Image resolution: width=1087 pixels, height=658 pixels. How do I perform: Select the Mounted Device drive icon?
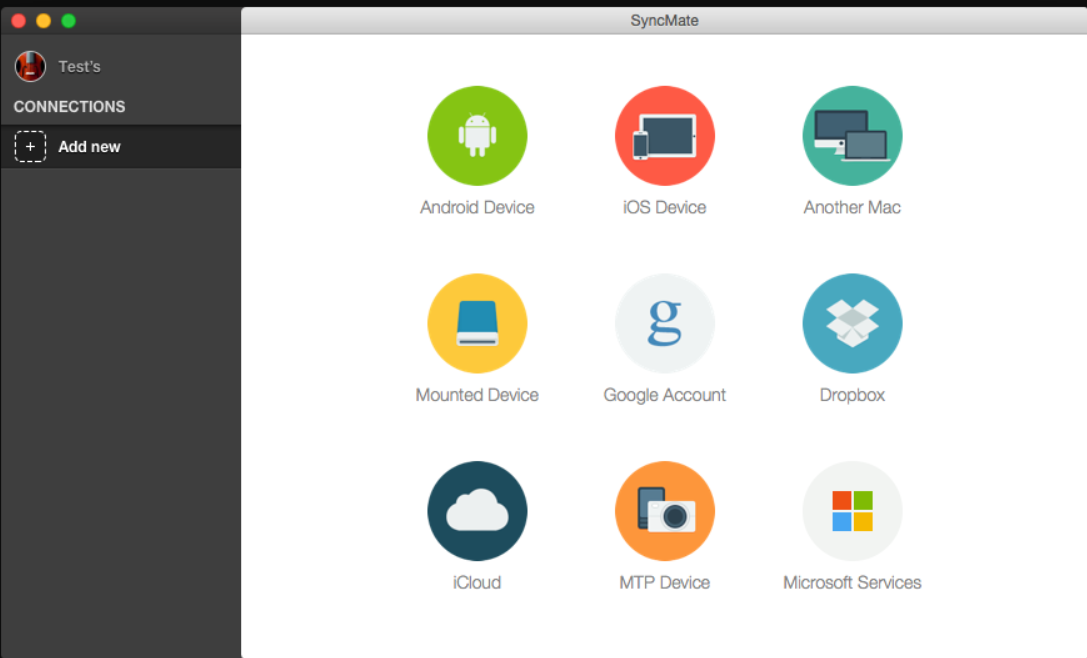[477, 324]
